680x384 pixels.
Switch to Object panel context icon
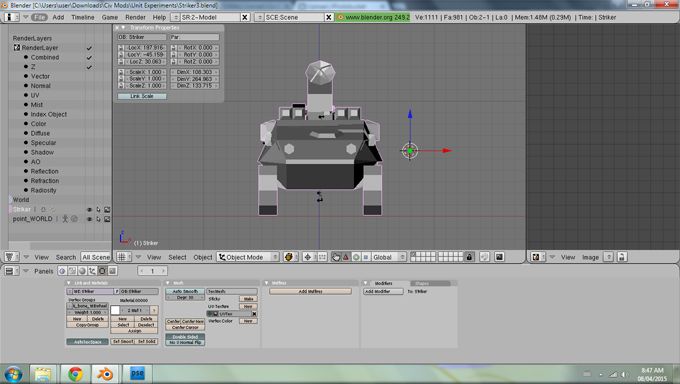coord(92,271)
